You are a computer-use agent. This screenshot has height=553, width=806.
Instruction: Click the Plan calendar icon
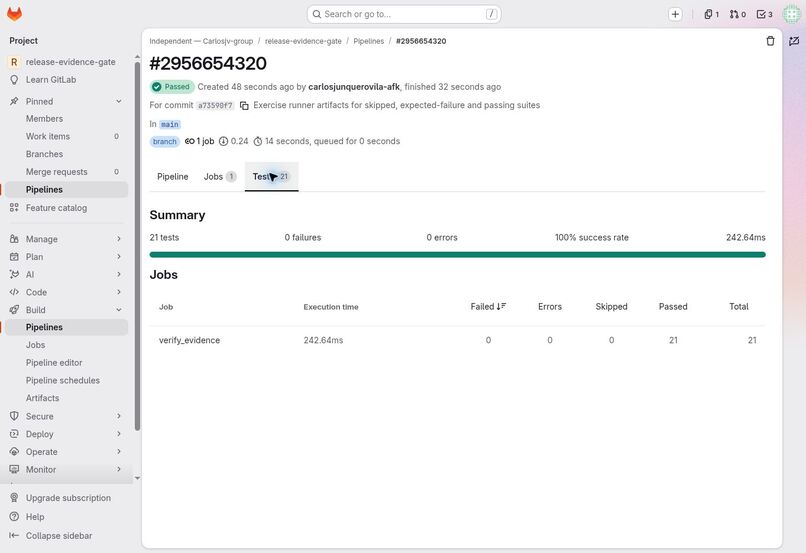coord(14,256)
